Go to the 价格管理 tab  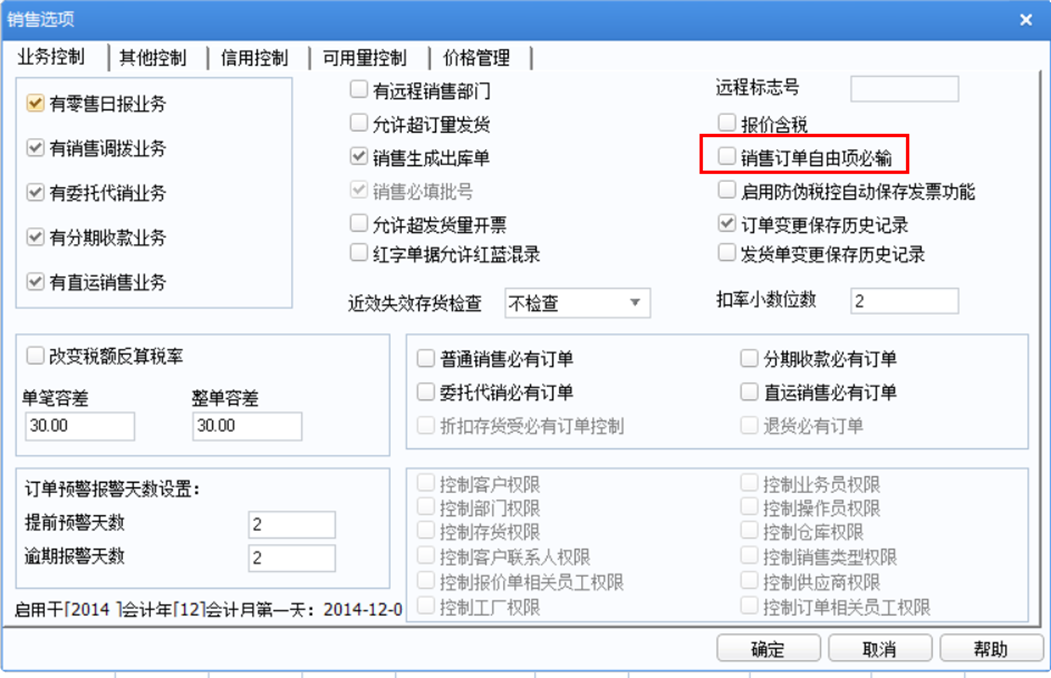(x=477, y=58)
